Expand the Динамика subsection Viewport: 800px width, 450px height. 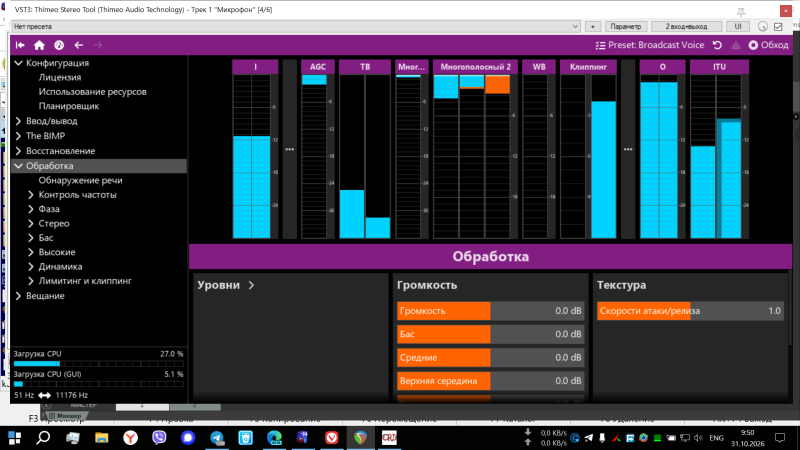pyautogui.click(x=31, y=266)
